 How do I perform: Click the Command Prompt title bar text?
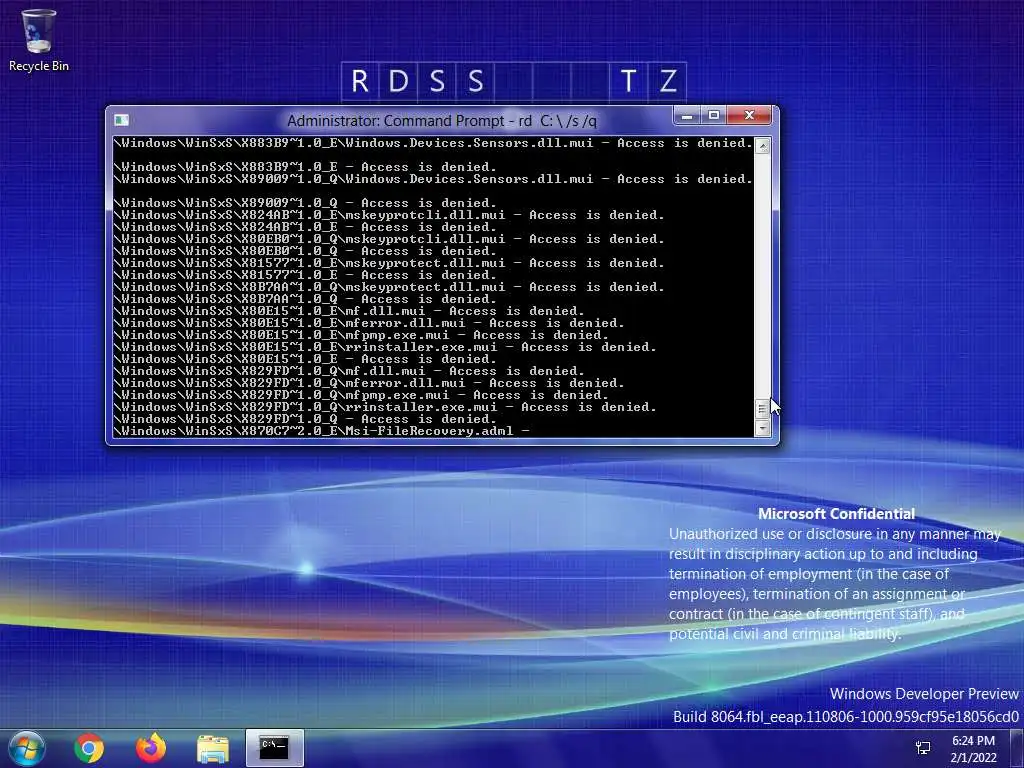(x=441, y=121)
